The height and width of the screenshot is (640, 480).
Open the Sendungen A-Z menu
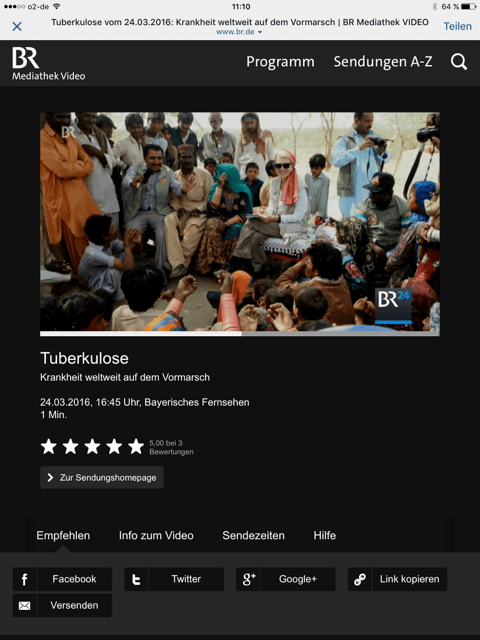[x=383, y=62]
